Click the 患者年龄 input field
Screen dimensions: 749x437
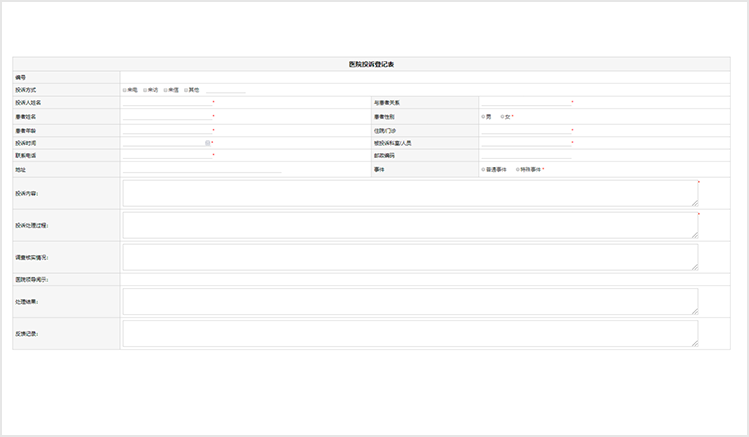click(x=167, y=130)
